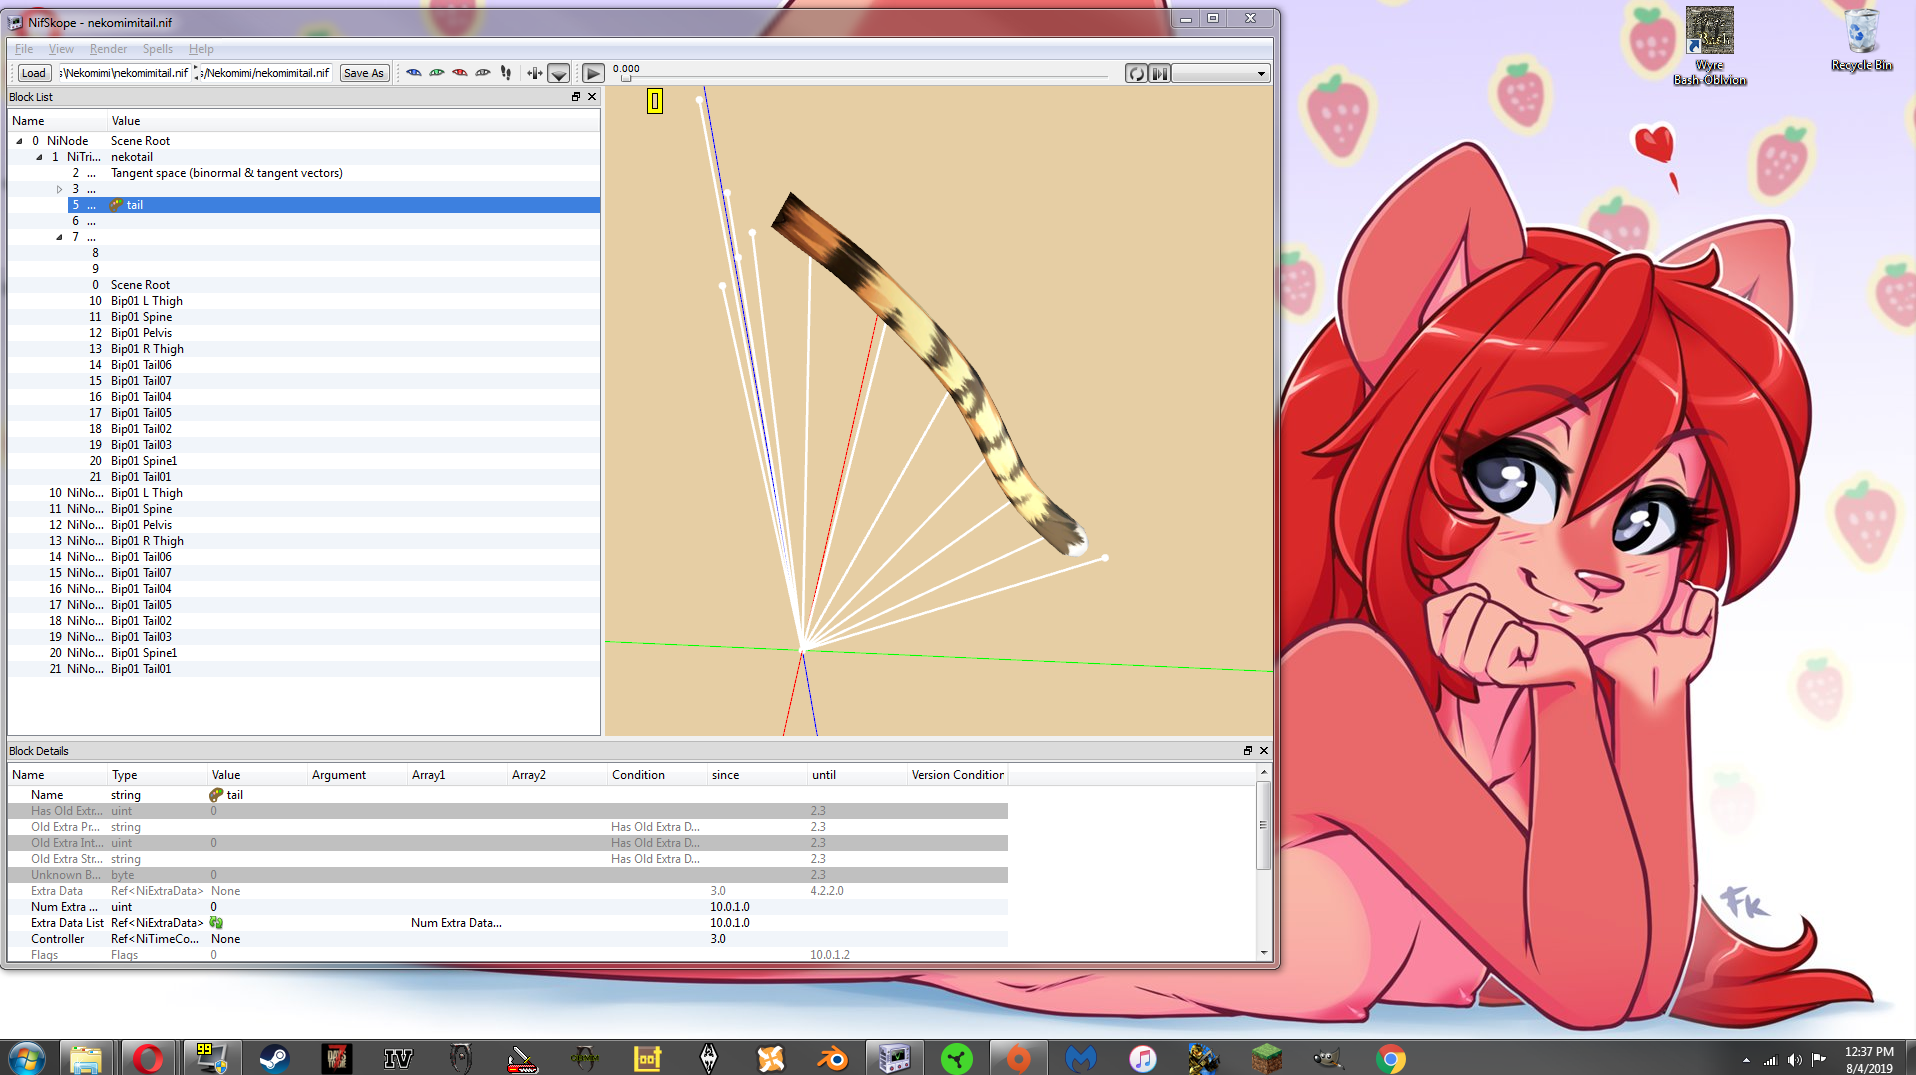The height and width of the screenshot is (1075, 1916).
Task: Open GIMP from taskbar
Action: 1329,1058
